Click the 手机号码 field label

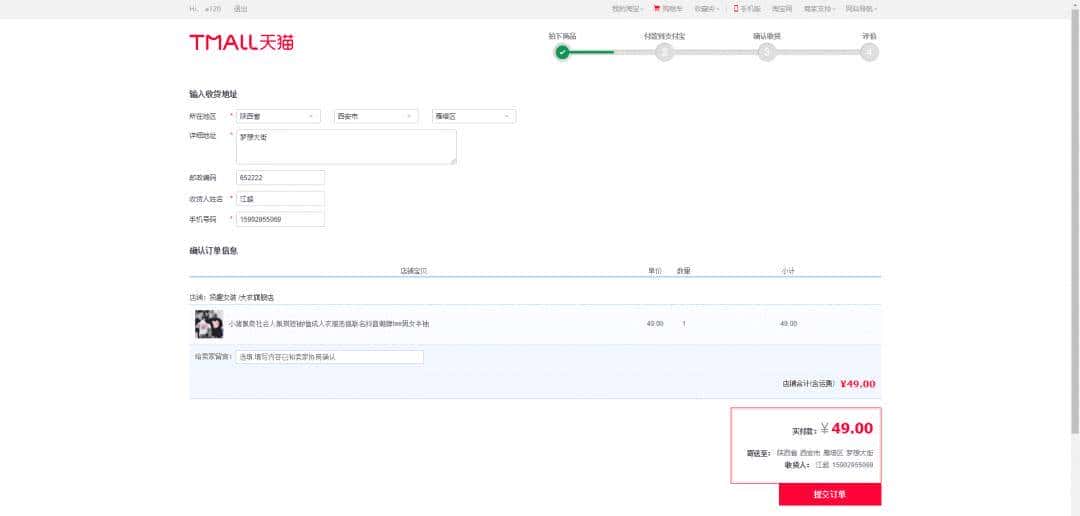202,219
